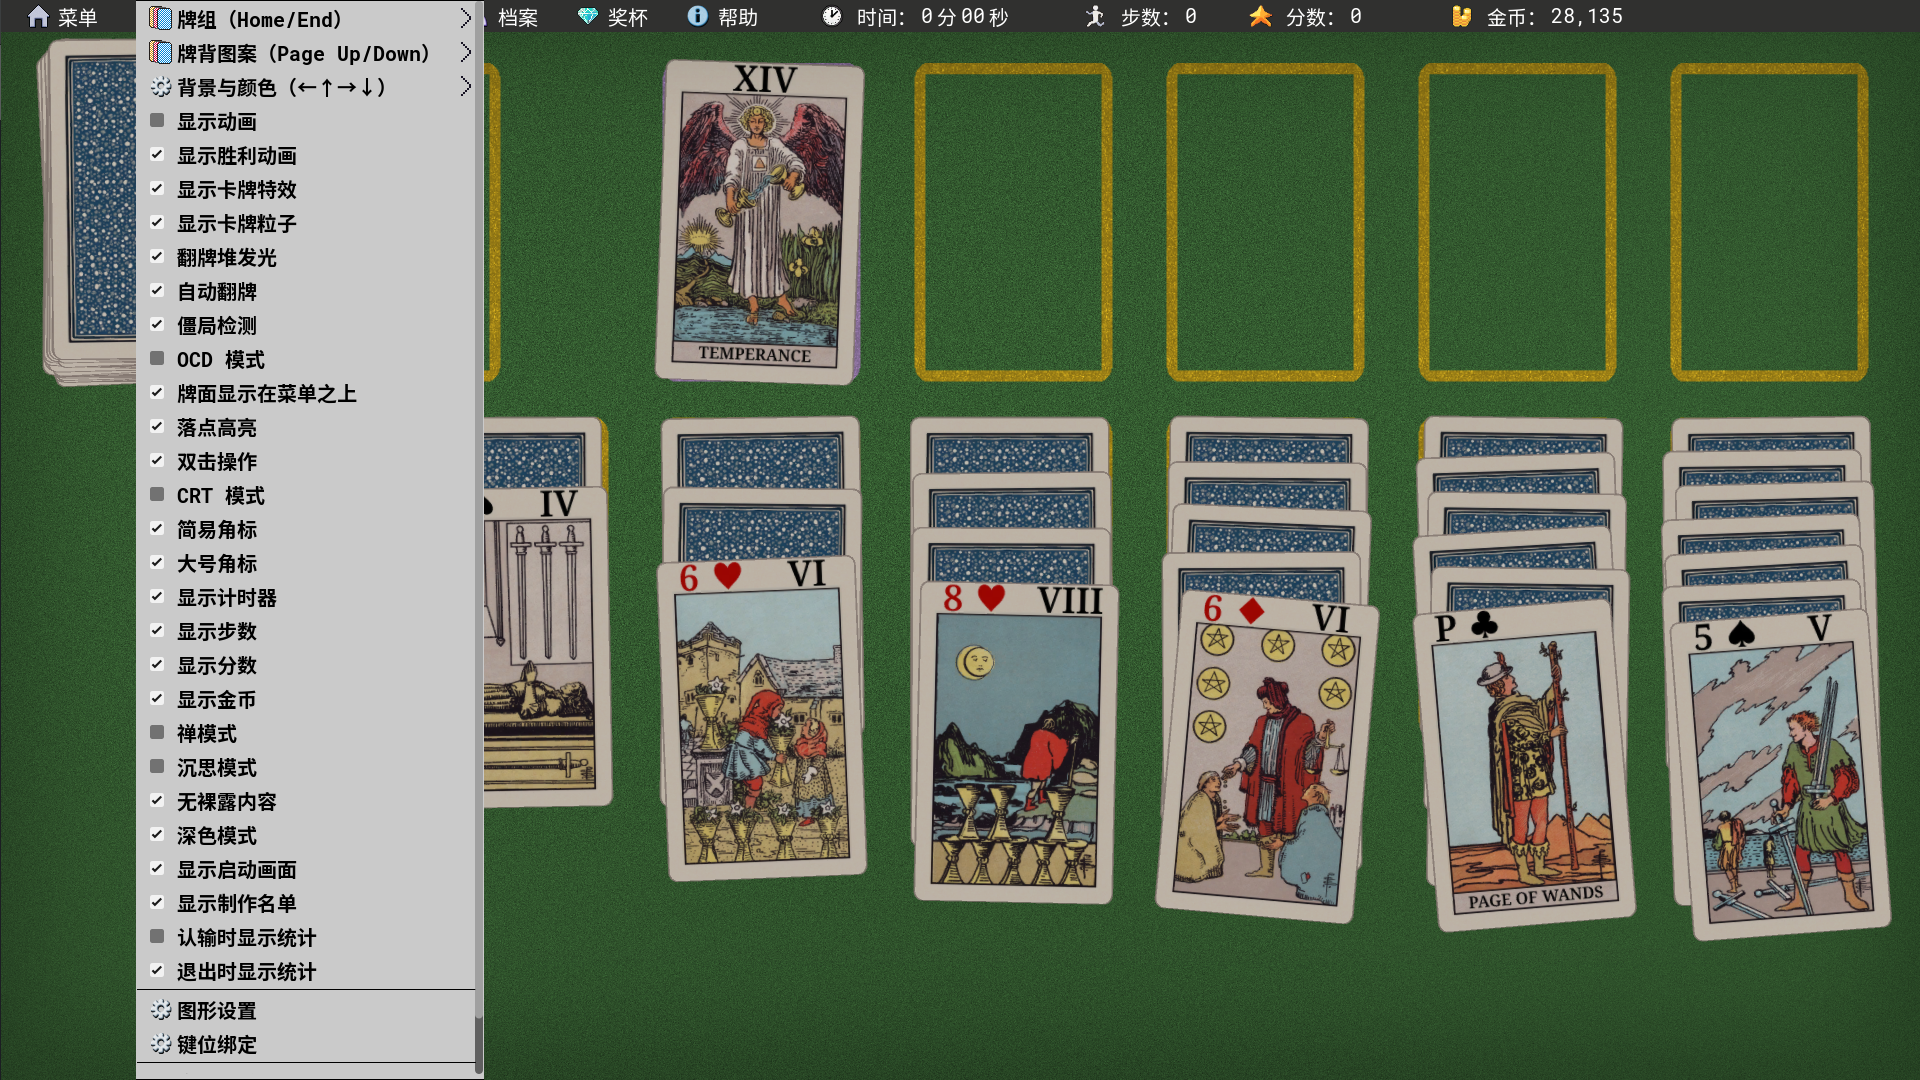Click the gold star 分数 icon
The height and width of the screenshot is (1080, 1920).
tap(1261, 17)
